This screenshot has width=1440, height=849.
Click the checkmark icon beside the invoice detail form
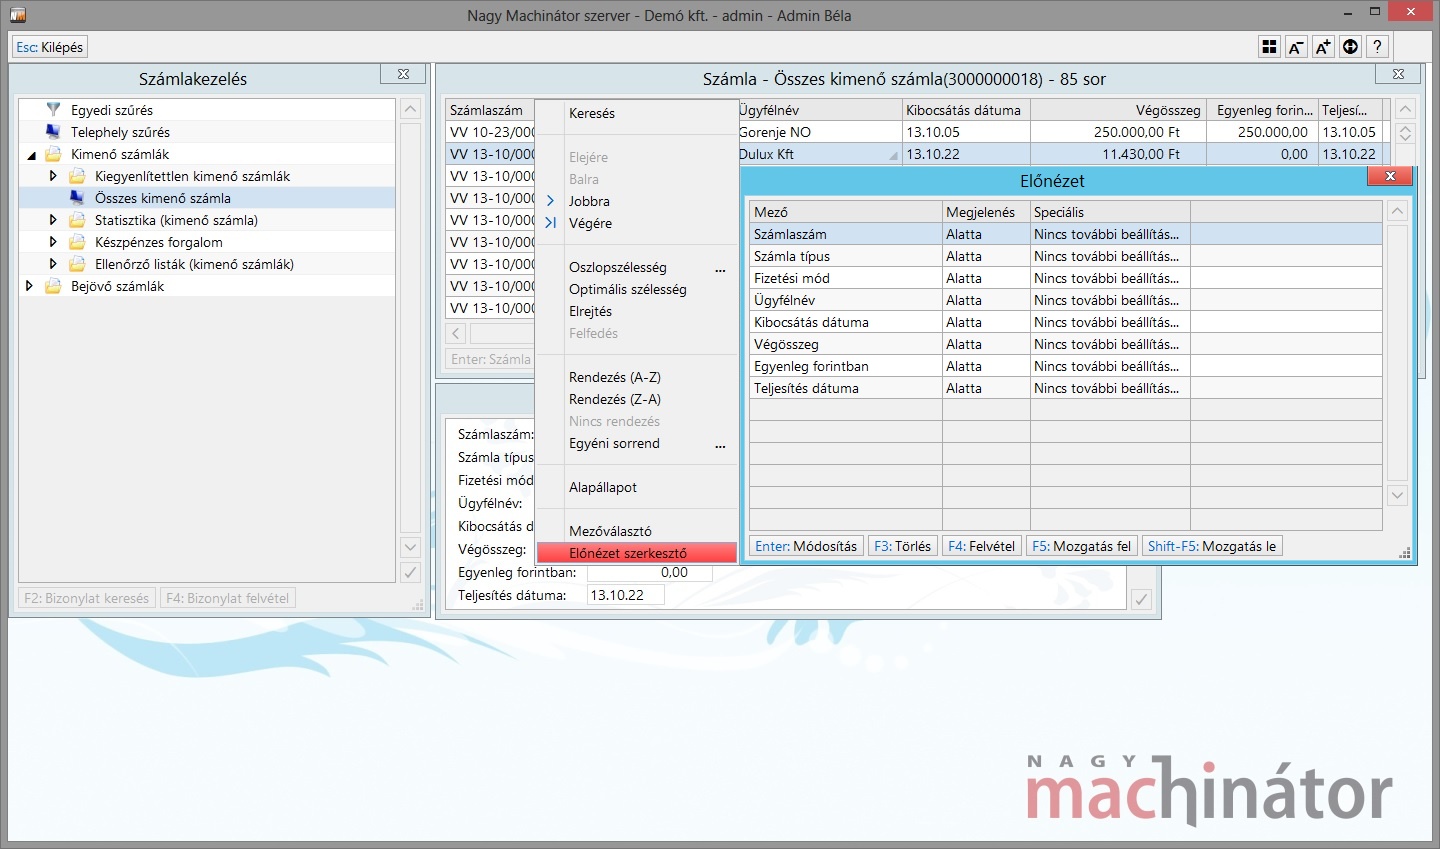tap(1141, 599)
